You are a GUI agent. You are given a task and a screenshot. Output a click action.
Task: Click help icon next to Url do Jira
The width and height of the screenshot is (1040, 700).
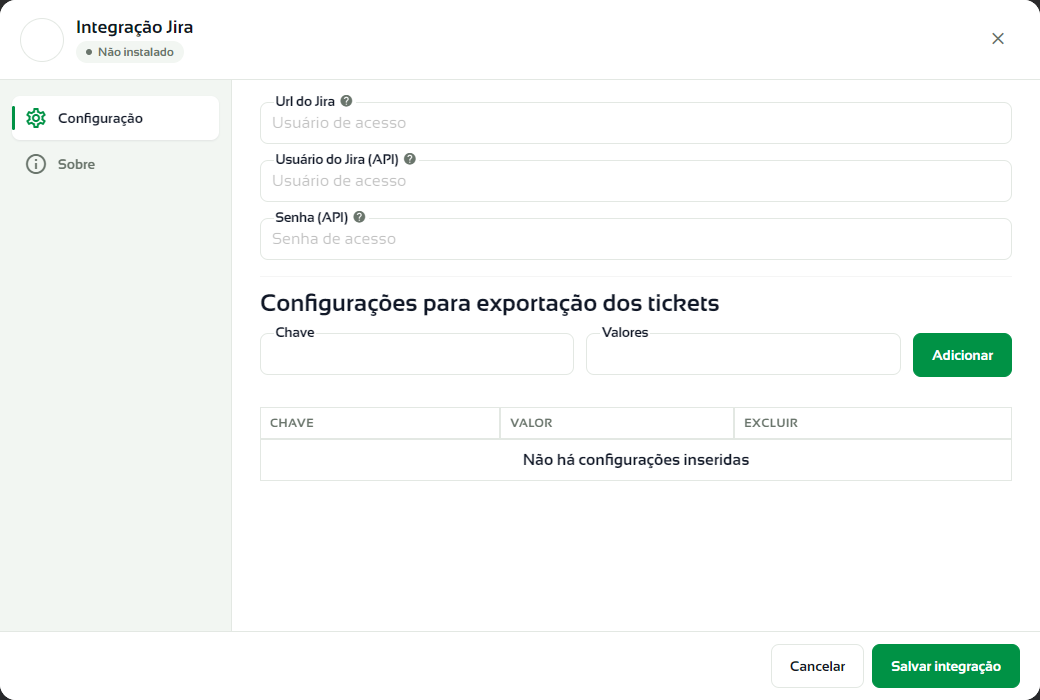[346, 101]
